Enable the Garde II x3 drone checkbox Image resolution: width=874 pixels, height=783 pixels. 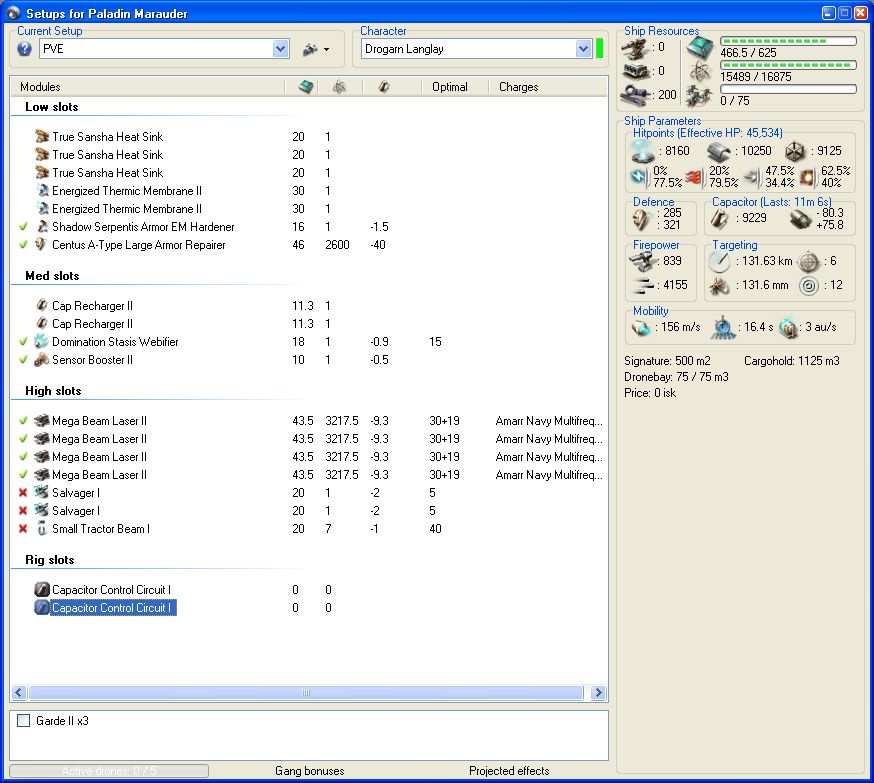coord(24,720)
